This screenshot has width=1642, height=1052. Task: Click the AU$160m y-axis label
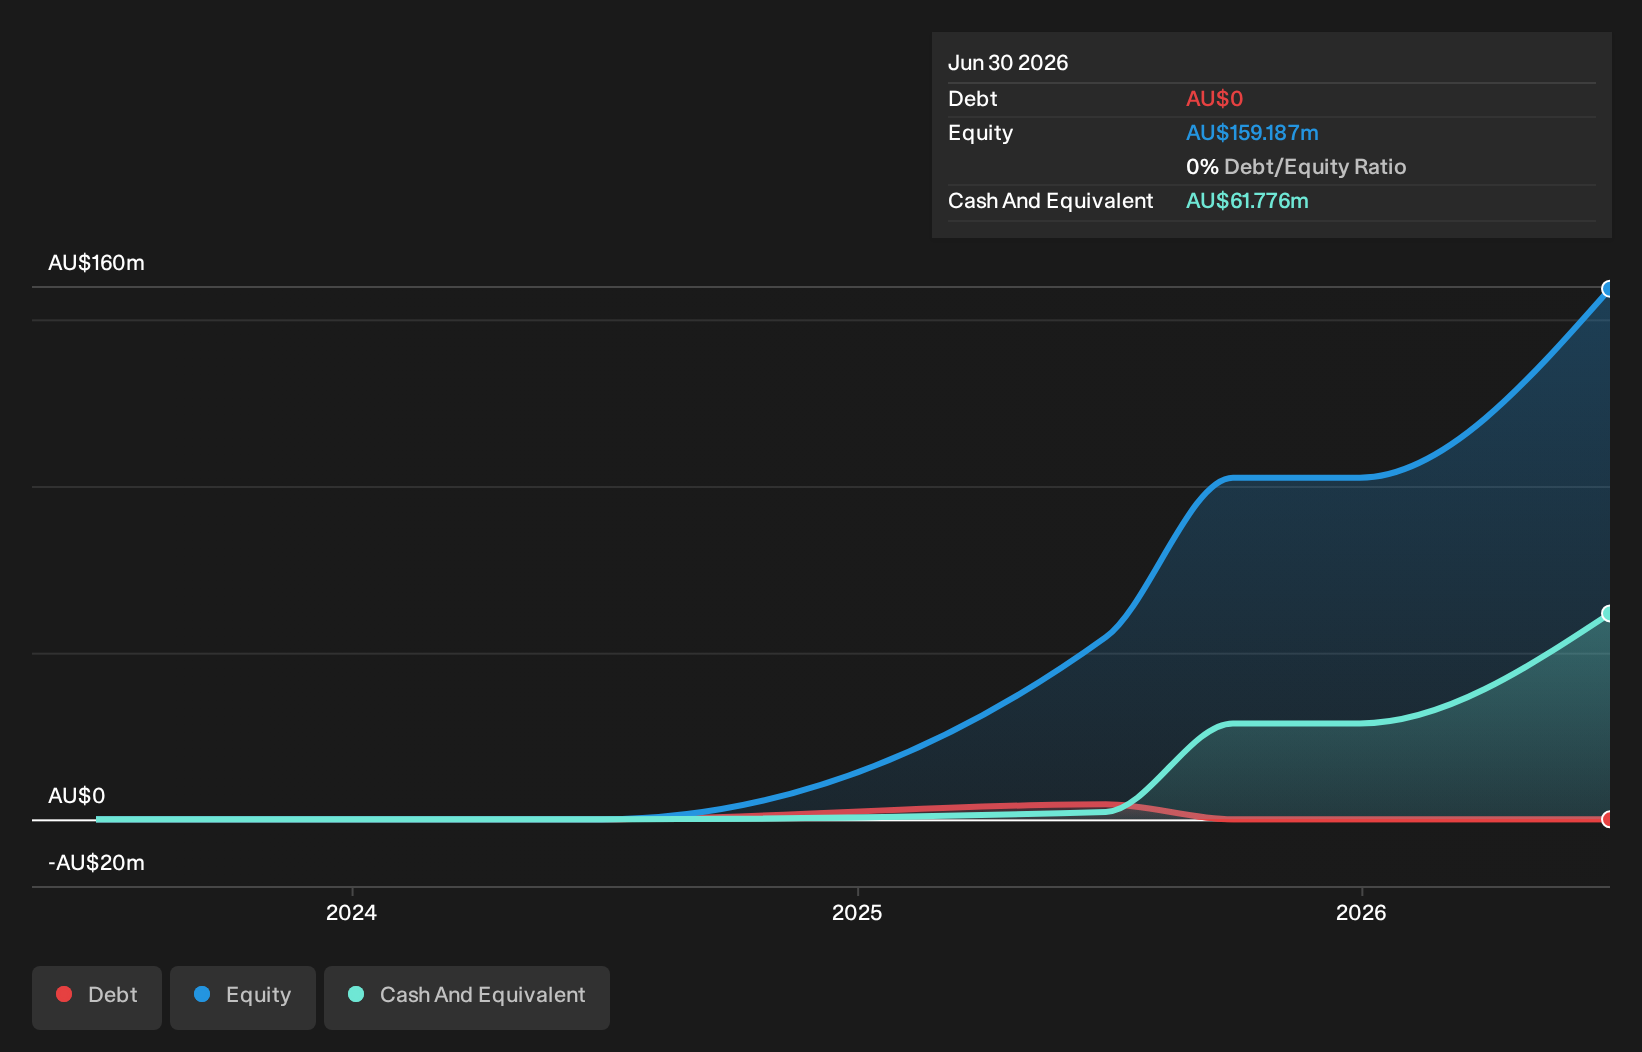coord(96,263)
